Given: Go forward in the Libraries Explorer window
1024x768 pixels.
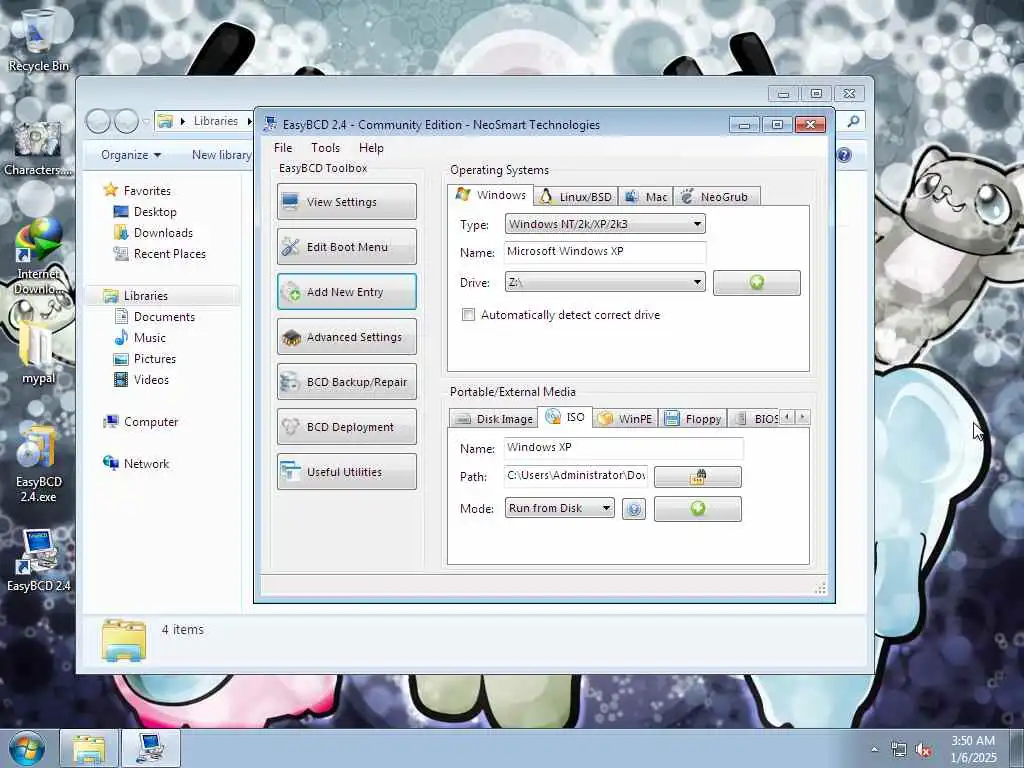Looking at the screenshot, I should [x=126, y=121].
